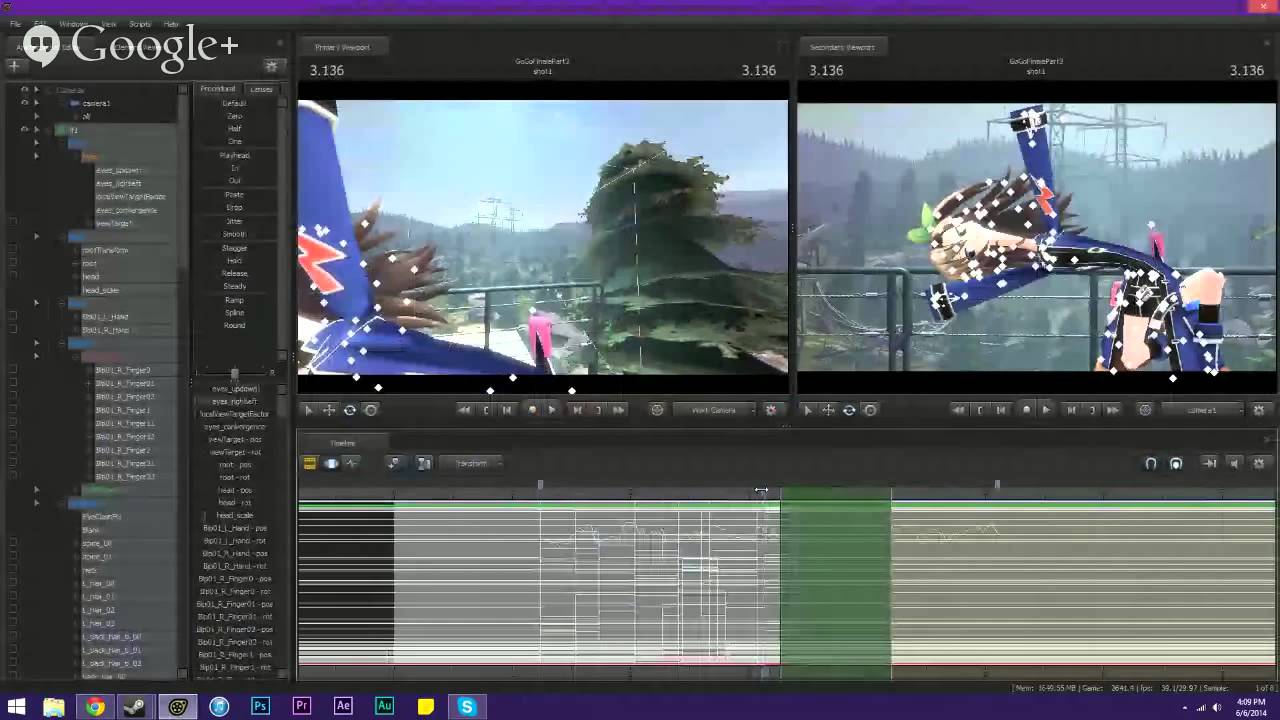The width and height of the screenshot is (1280, 720).
Task: Select the arrow selection tool in primary viewport
Action: pos(308,410)
